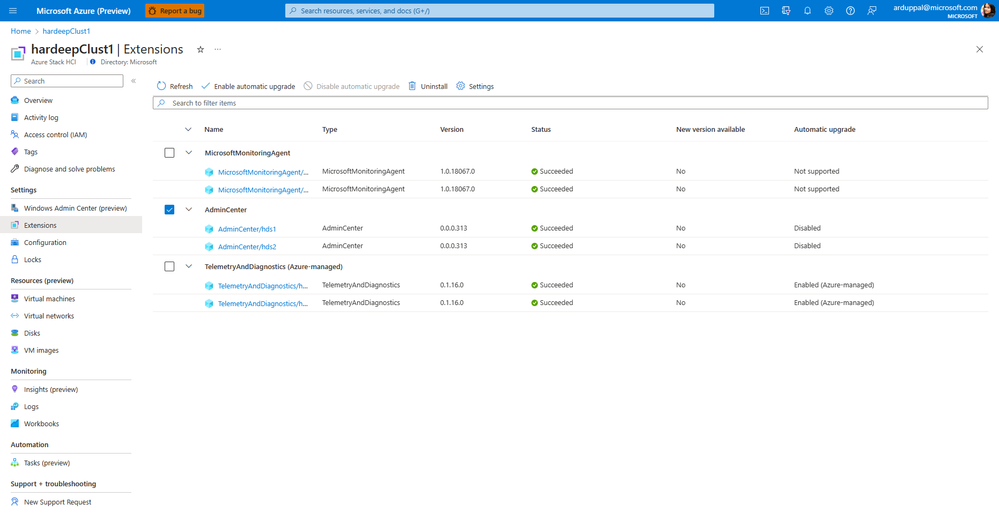
Task: Open Diagnose and solve problems
Action: coord(71,170)
